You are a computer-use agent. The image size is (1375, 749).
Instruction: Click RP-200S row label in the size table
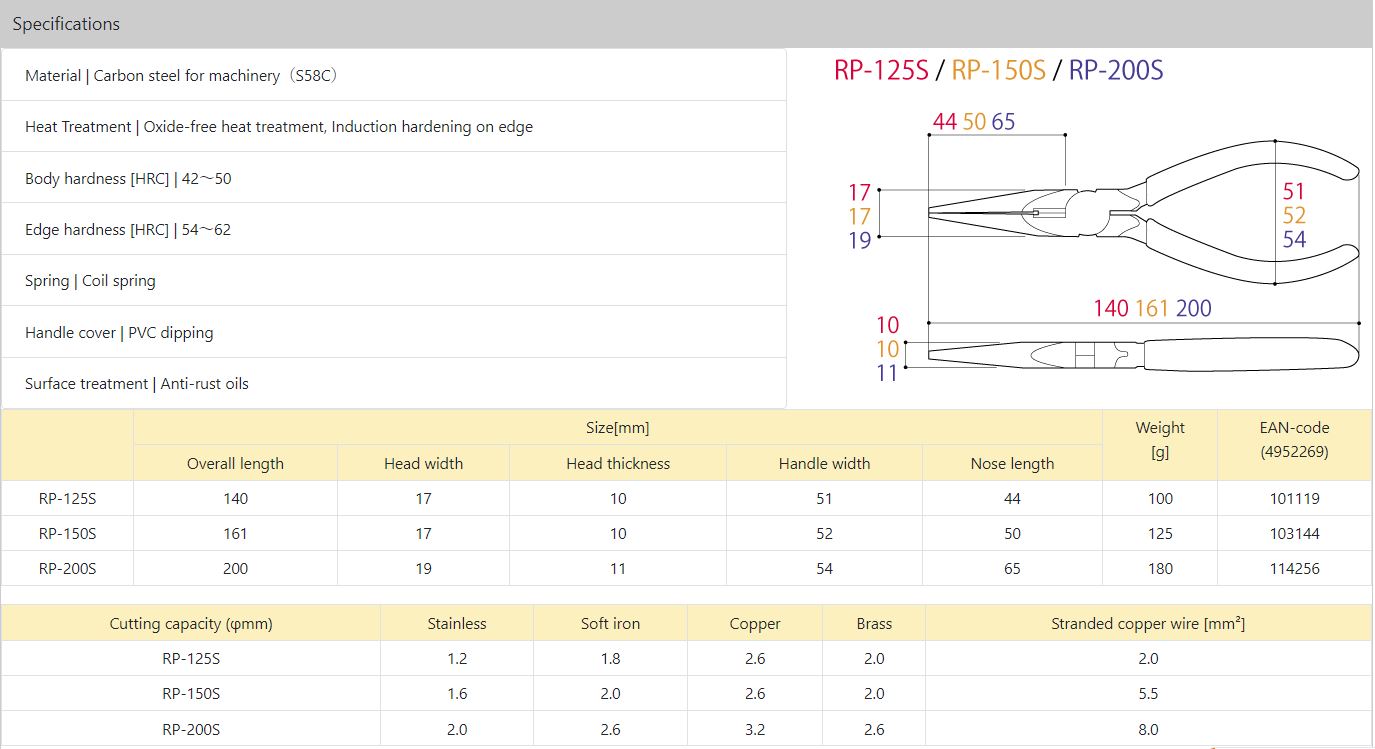tap(67, 569)
